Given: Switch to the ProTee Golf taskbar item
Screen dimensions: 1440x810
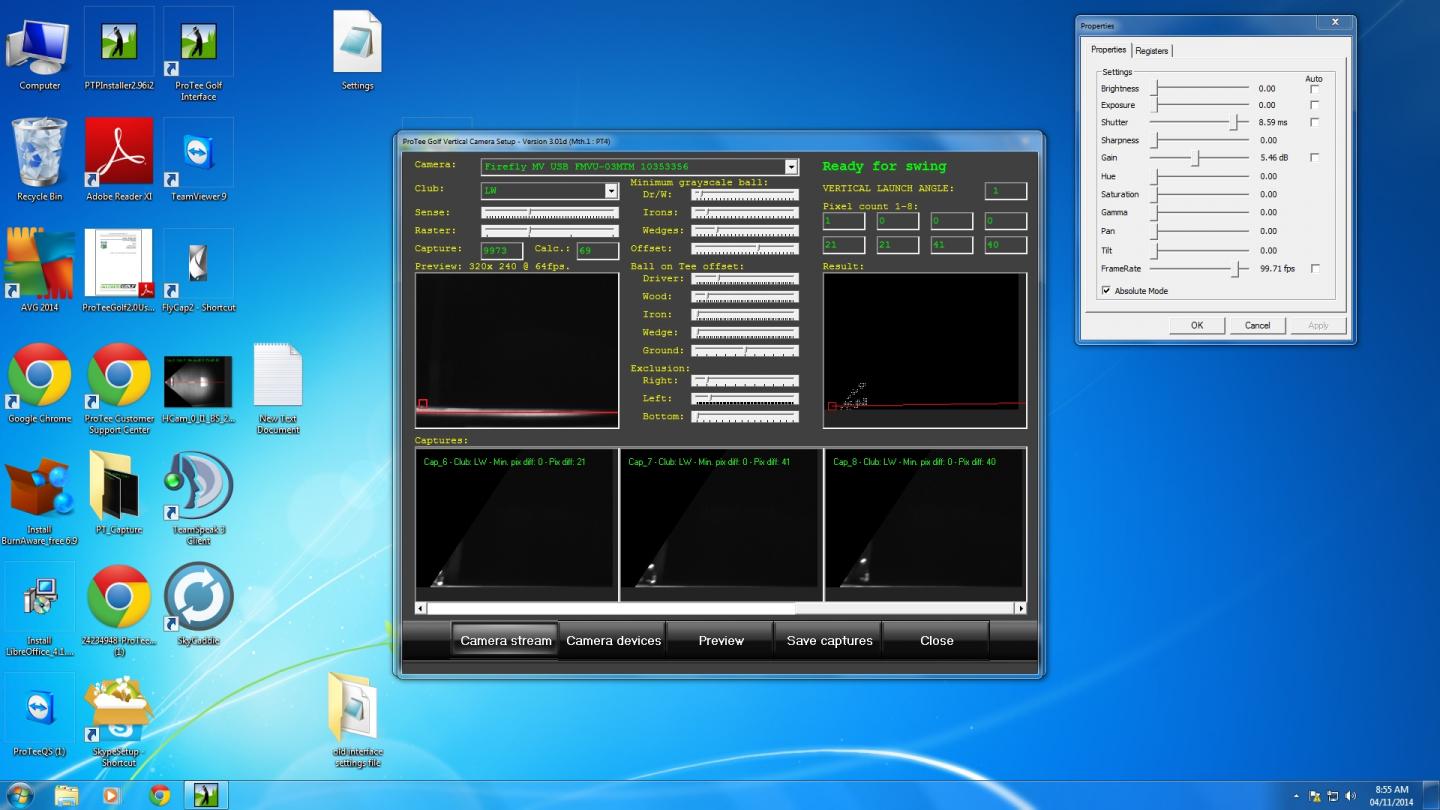Looking at the screenshot, I should 206,796.
